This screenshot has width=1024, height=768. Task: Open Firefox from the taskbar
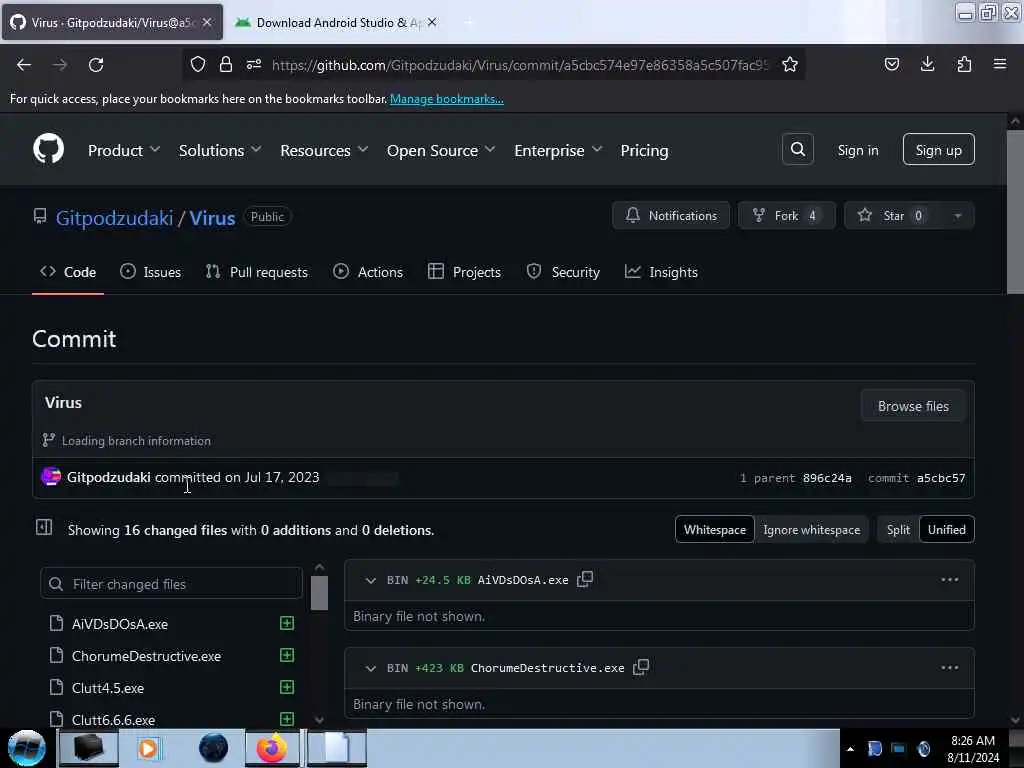tap(272, 748)
